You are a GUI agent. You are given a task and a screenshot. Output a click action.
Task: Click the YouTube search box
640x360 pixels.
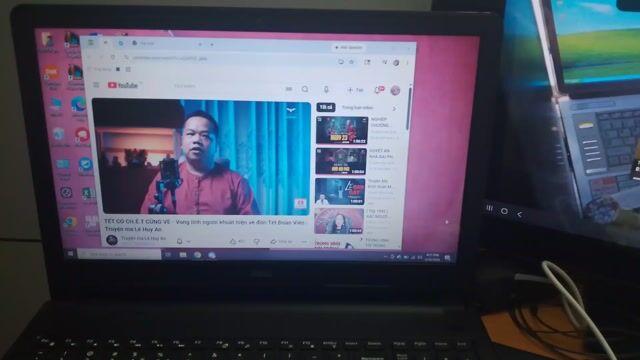[x=227, y=87]
